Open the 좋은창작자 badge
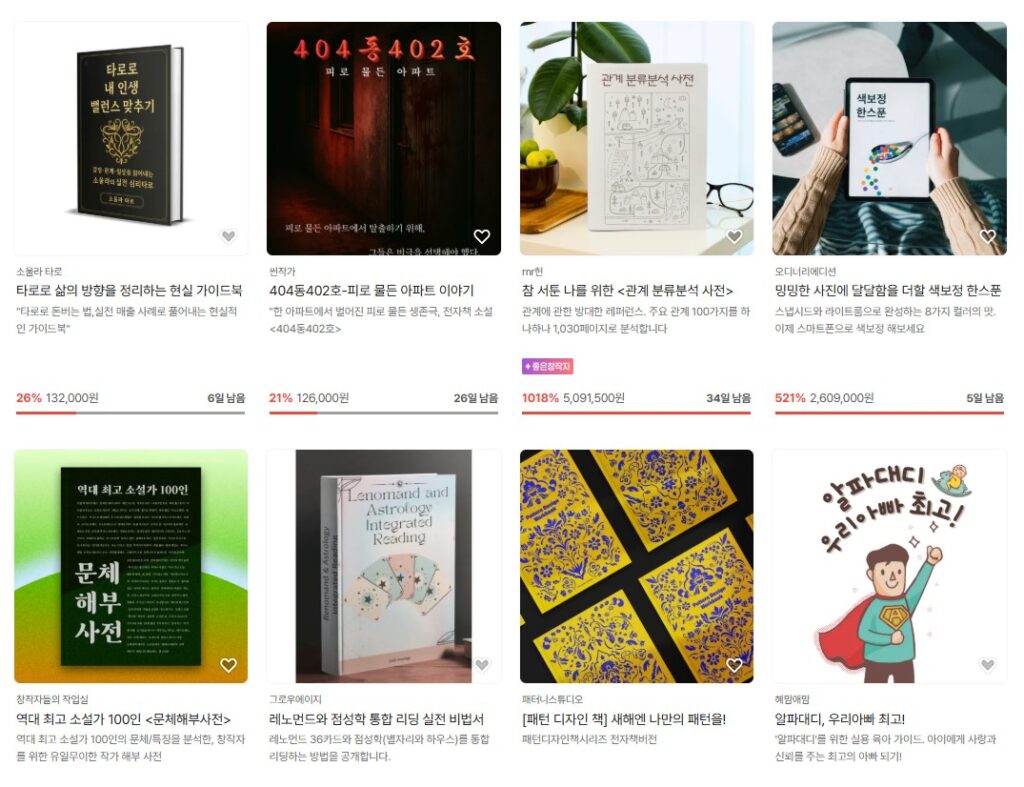Image resolution: width=1024 pixels, height=787 pixels. tap(547, 366)
